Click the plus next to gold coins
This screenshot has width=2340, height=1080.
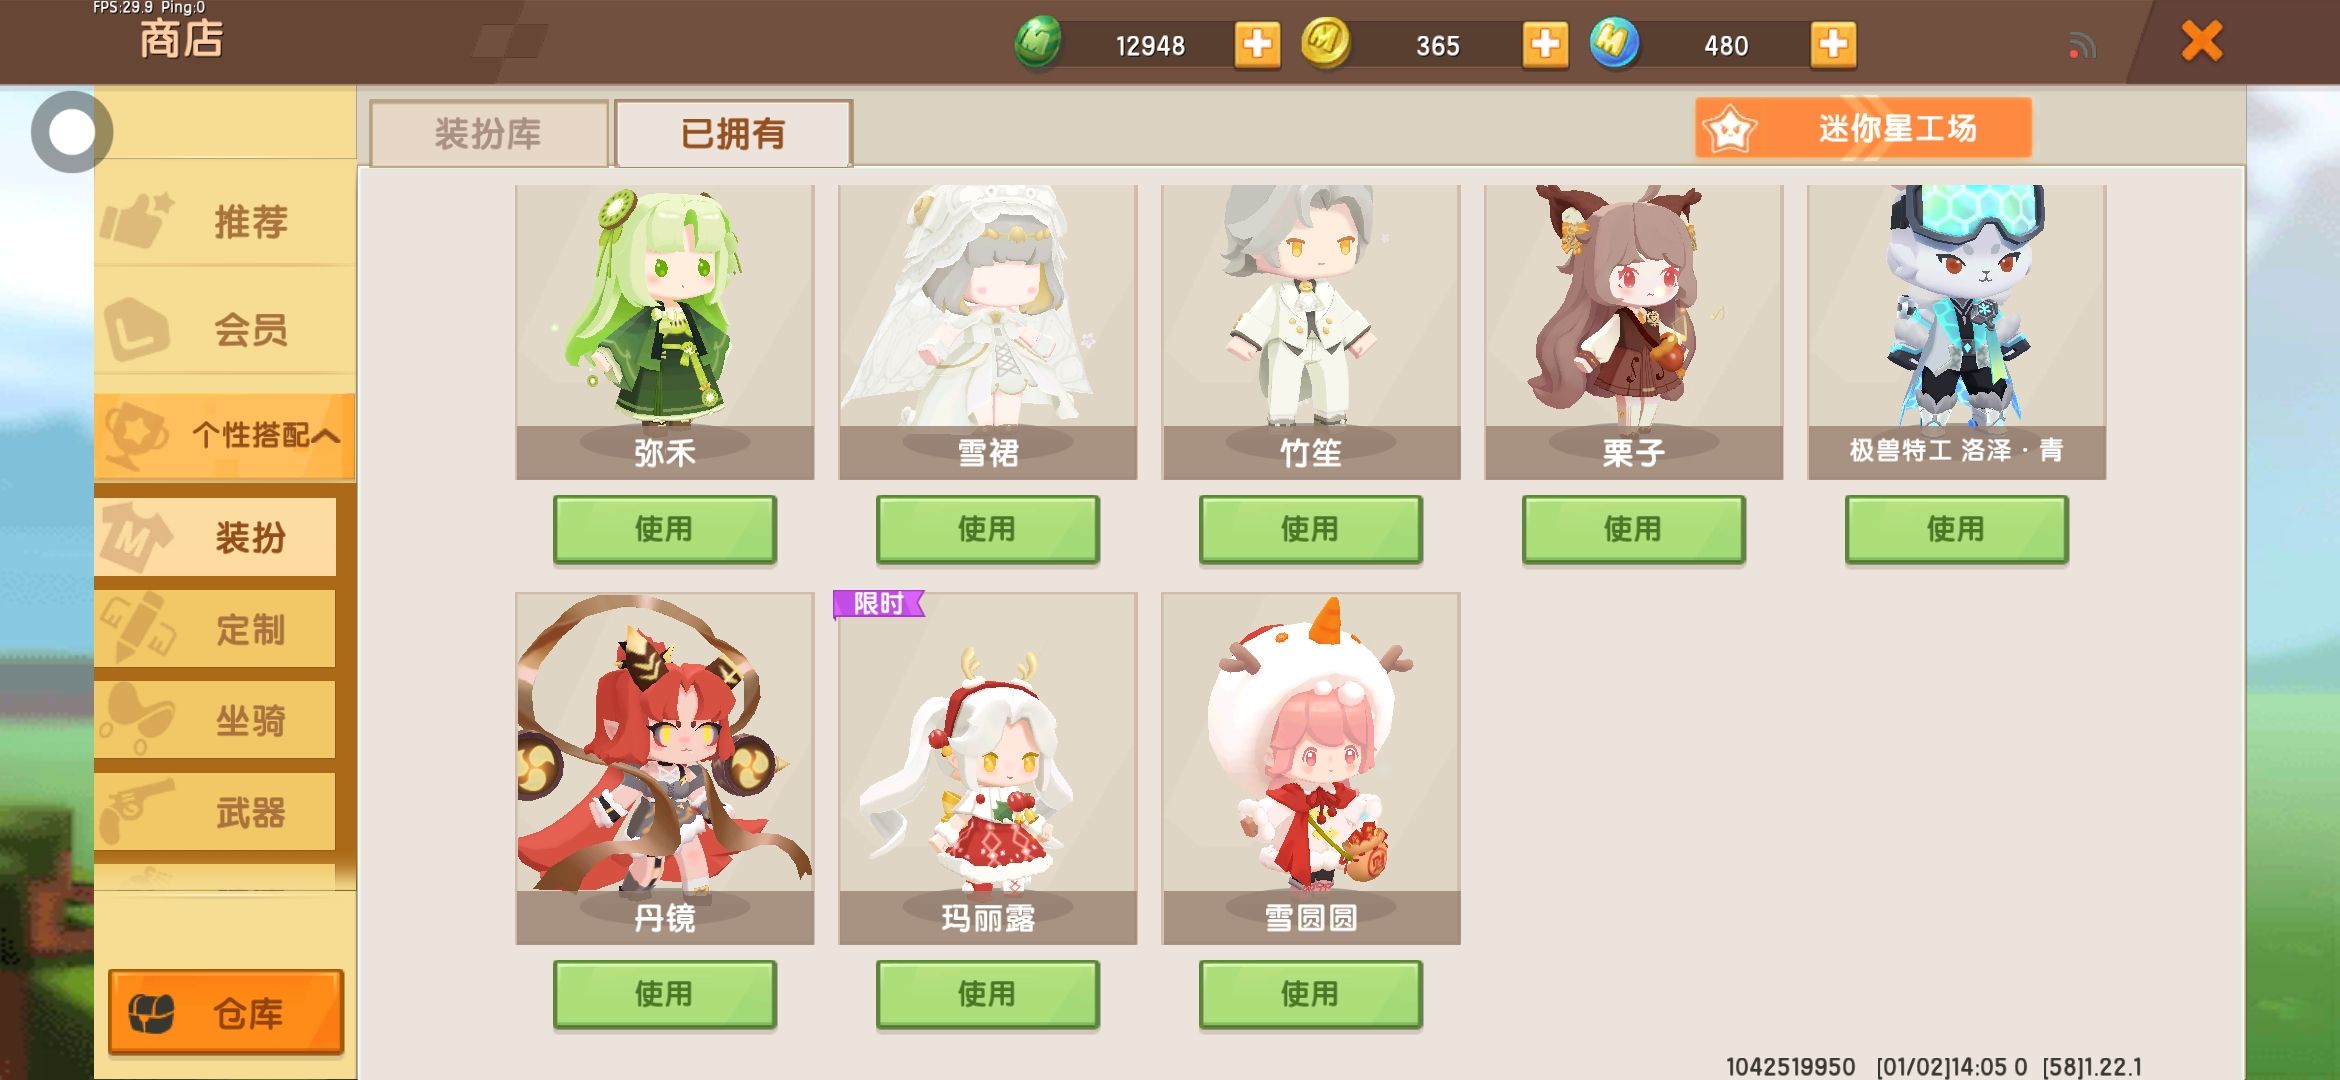click(x=1545, y=44)
